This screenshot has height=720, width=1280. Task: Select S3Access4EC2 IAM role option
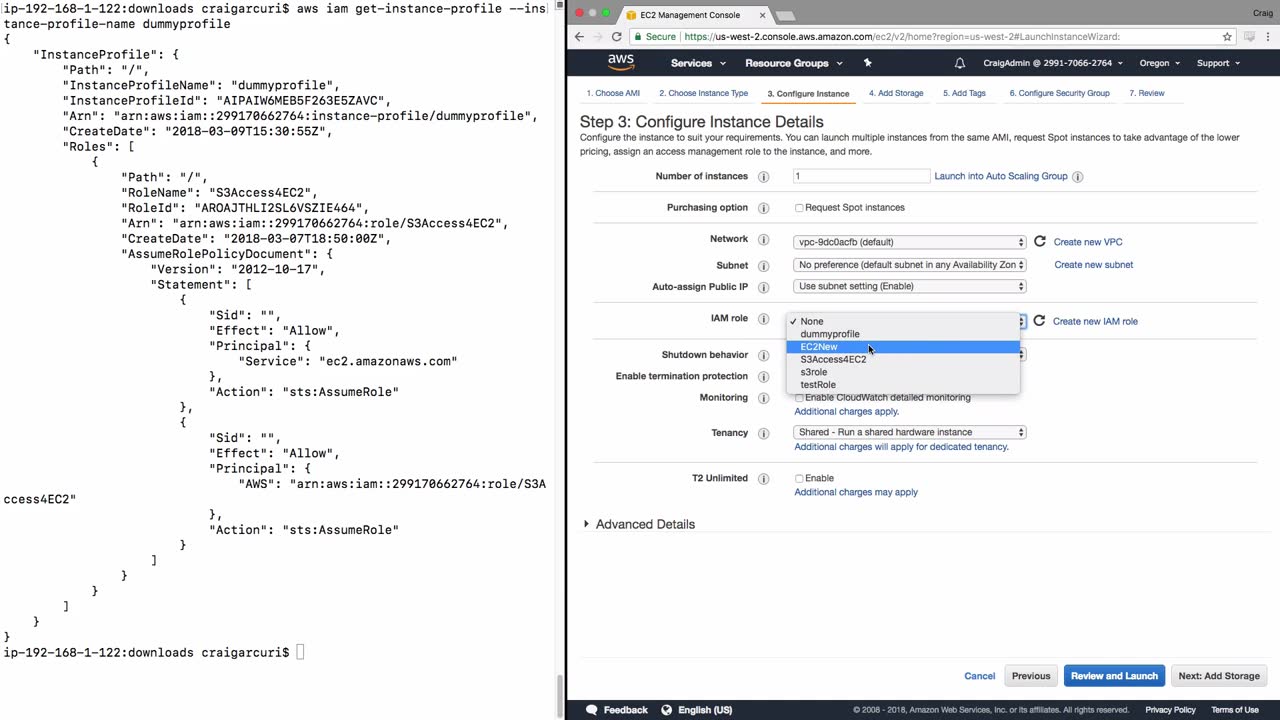pyautogui.click(x=903, y=359)
